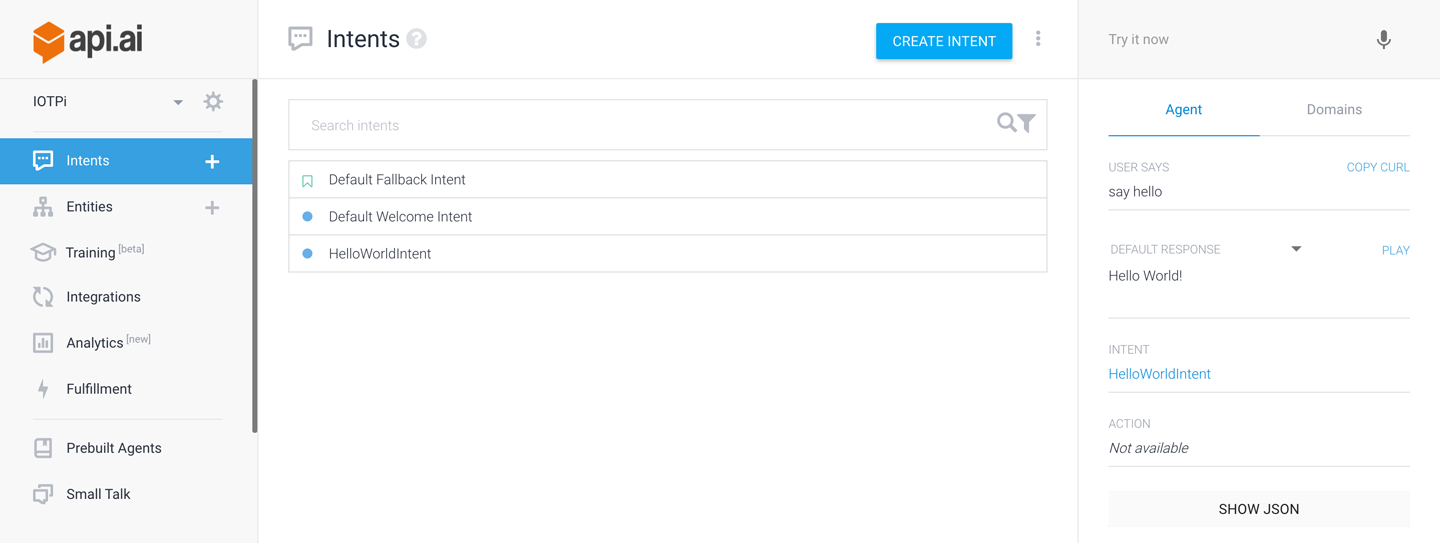1440x543 pixels.
Task: Click the api.ai logo
Action: (86, 41)
